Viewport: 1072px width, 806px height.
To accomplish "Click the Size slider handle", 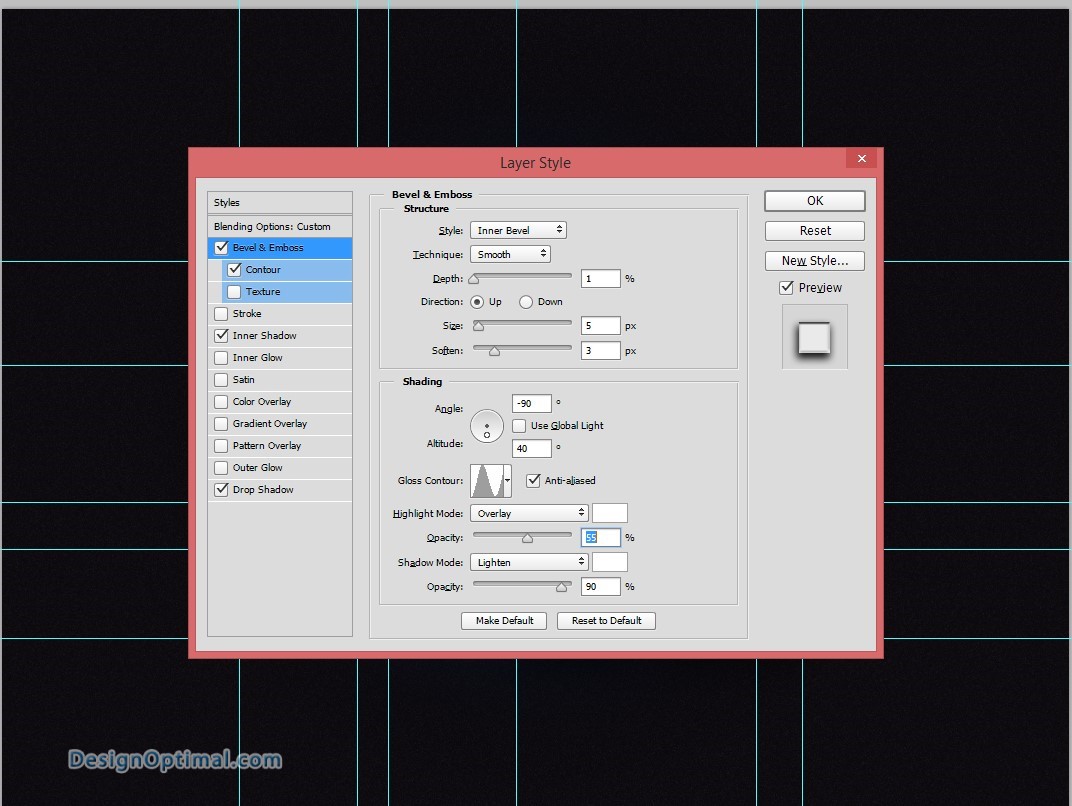I will coord(479,326).
